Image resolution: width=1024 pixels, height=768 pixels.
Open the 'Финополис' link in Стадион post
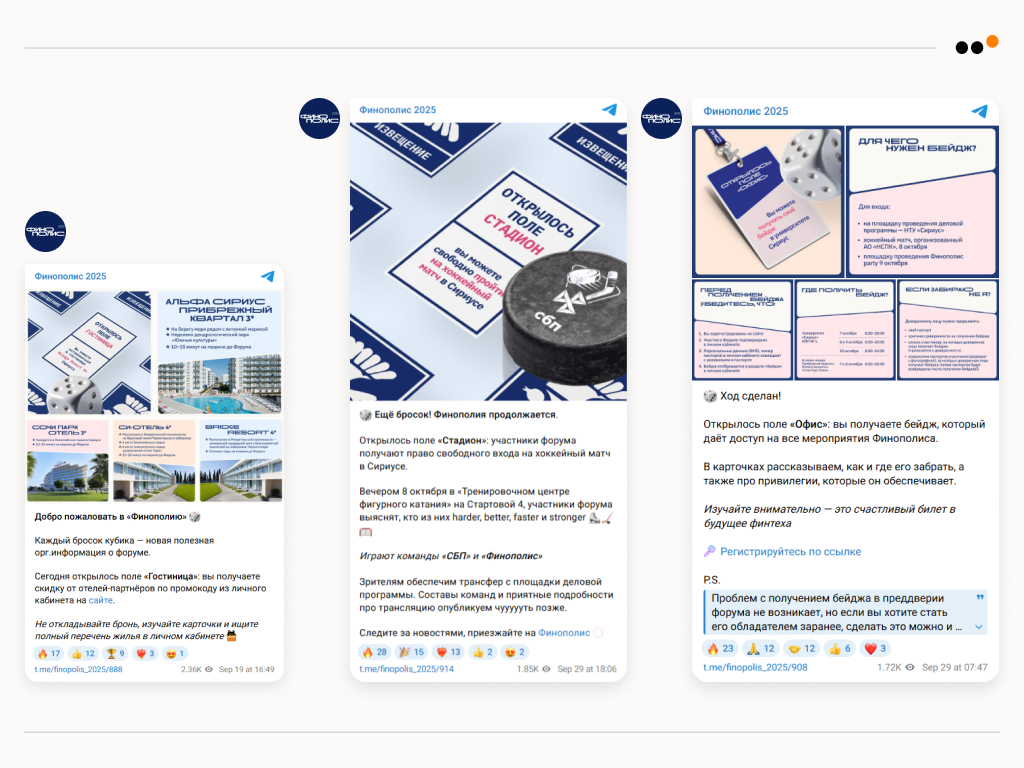pyautogui.click(x=564, y=633)
